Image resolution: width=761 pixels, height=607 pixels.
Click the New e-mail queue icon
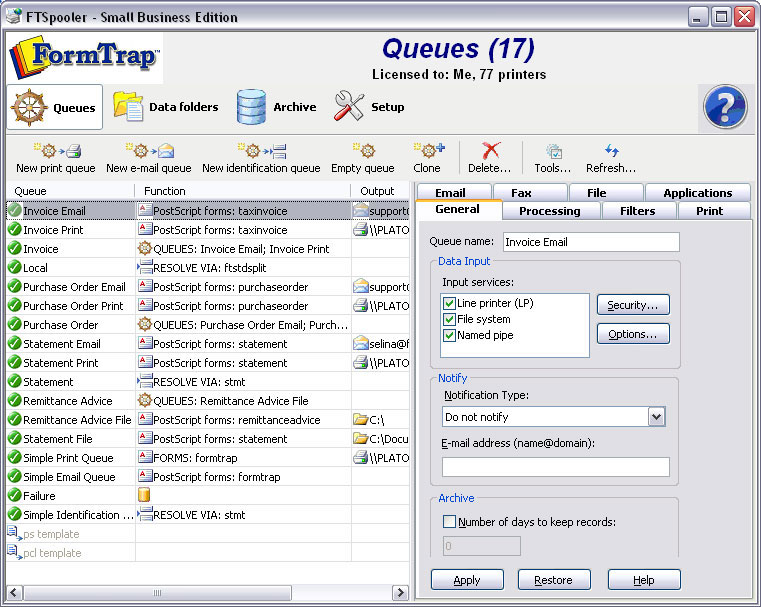click(x=147, y=152)
